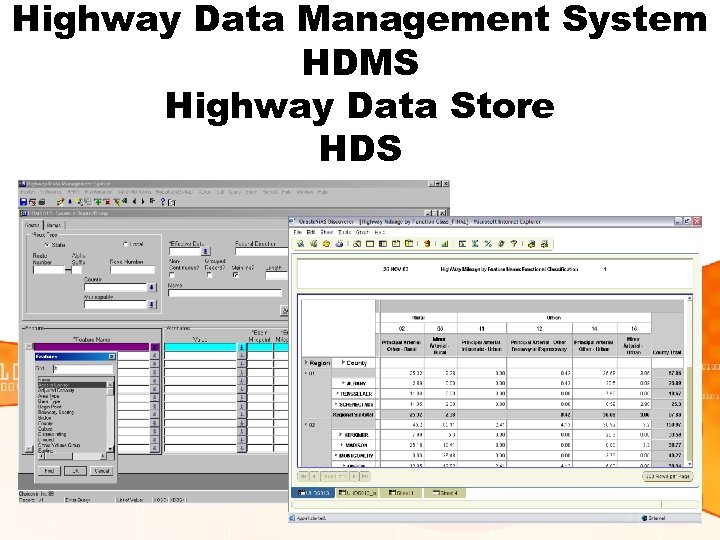
Task: Click 'Regional Subtotal' row label in table
Action: click(353, 415)
